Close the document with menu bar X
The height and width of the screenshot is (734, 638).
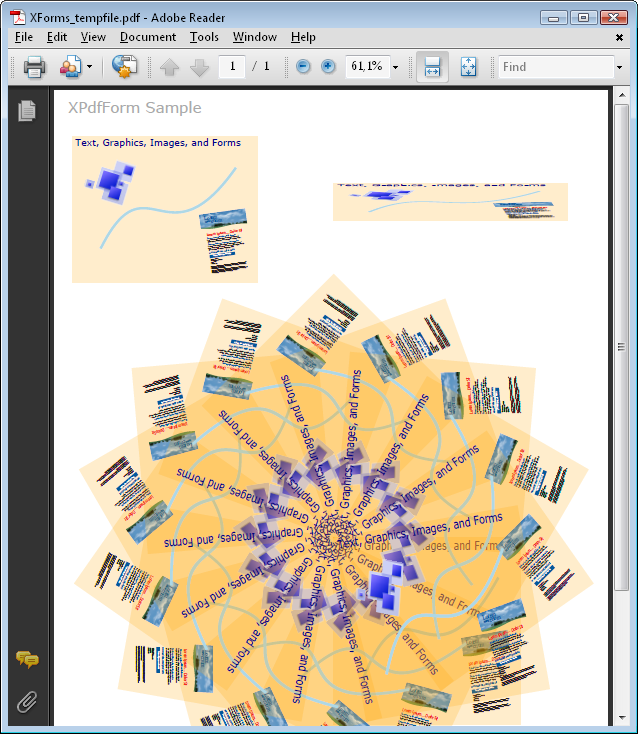click(620, 37)
